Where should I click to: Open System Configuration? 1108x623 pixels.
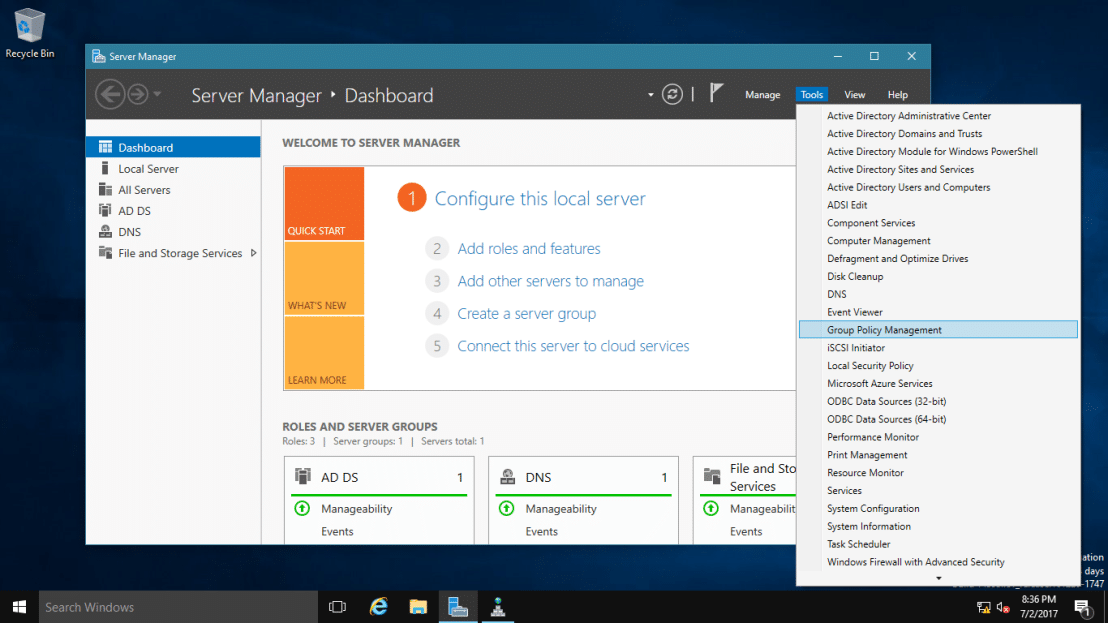click(938, 509)
